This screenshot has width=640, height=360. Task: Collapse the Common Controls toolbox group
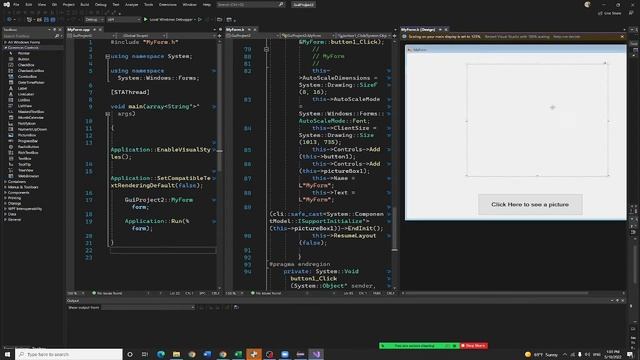pyautogui.click(x=6, y=48)
